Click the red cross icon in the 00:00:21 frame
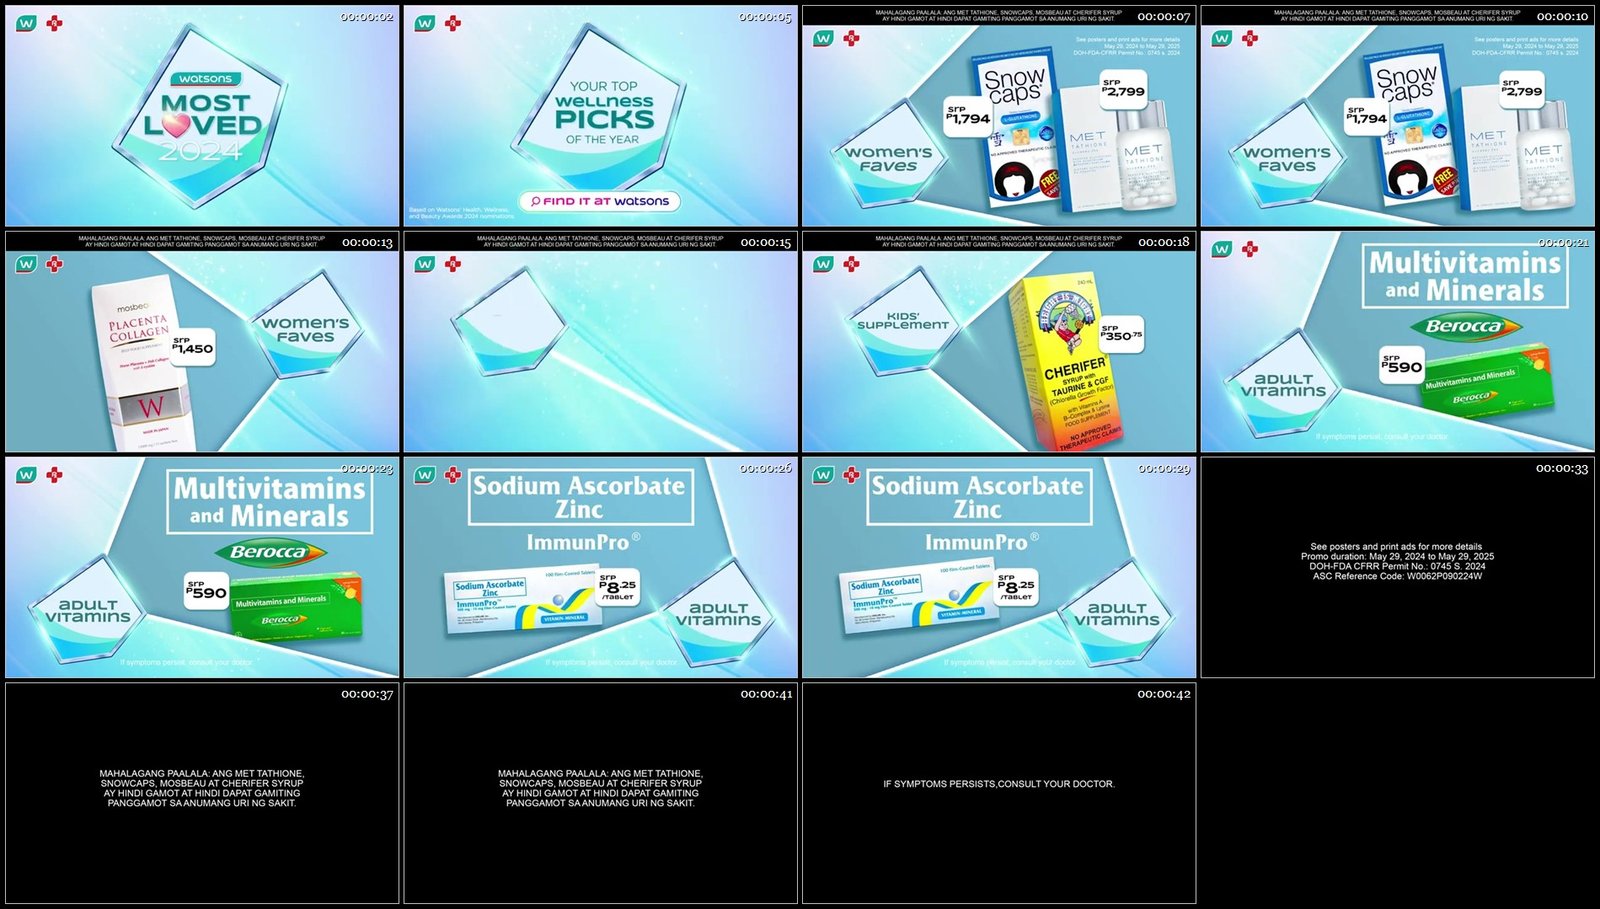 (x=1249, y=249)
